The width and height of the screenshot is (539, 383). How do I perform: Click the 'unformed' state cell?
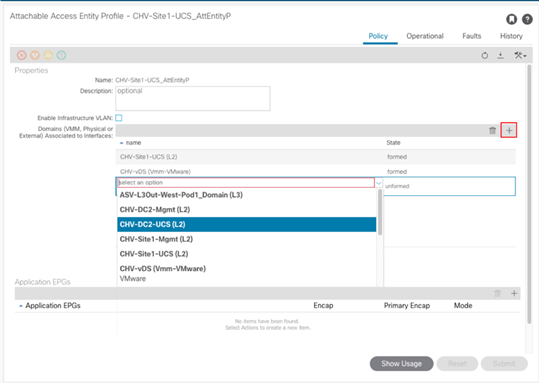pos(397,186)
